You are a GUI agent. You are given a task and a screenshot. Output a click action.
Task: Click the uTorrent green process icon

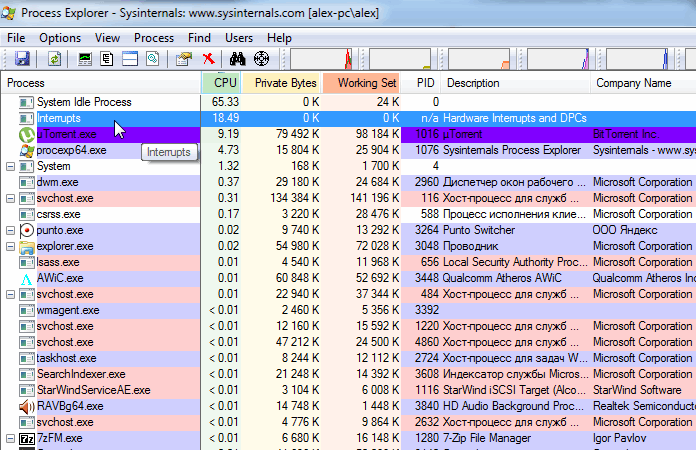click(27, 134)
